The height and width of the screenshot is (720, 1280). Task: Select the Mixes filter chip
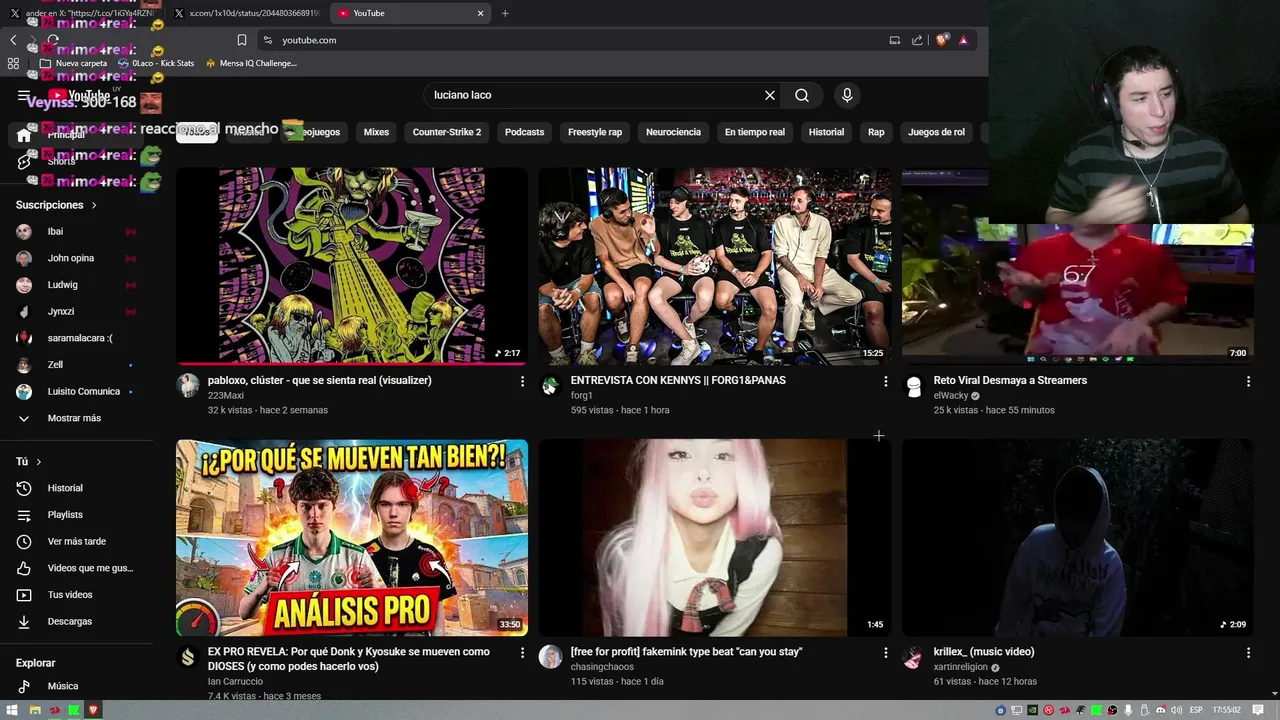[x=376, y=132]
